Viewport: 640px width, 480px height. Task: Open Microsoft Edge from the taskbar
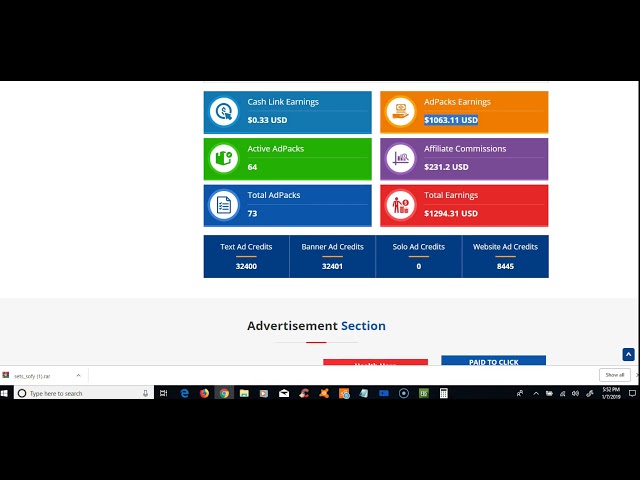pyautogui.click(x=184, y=393)
